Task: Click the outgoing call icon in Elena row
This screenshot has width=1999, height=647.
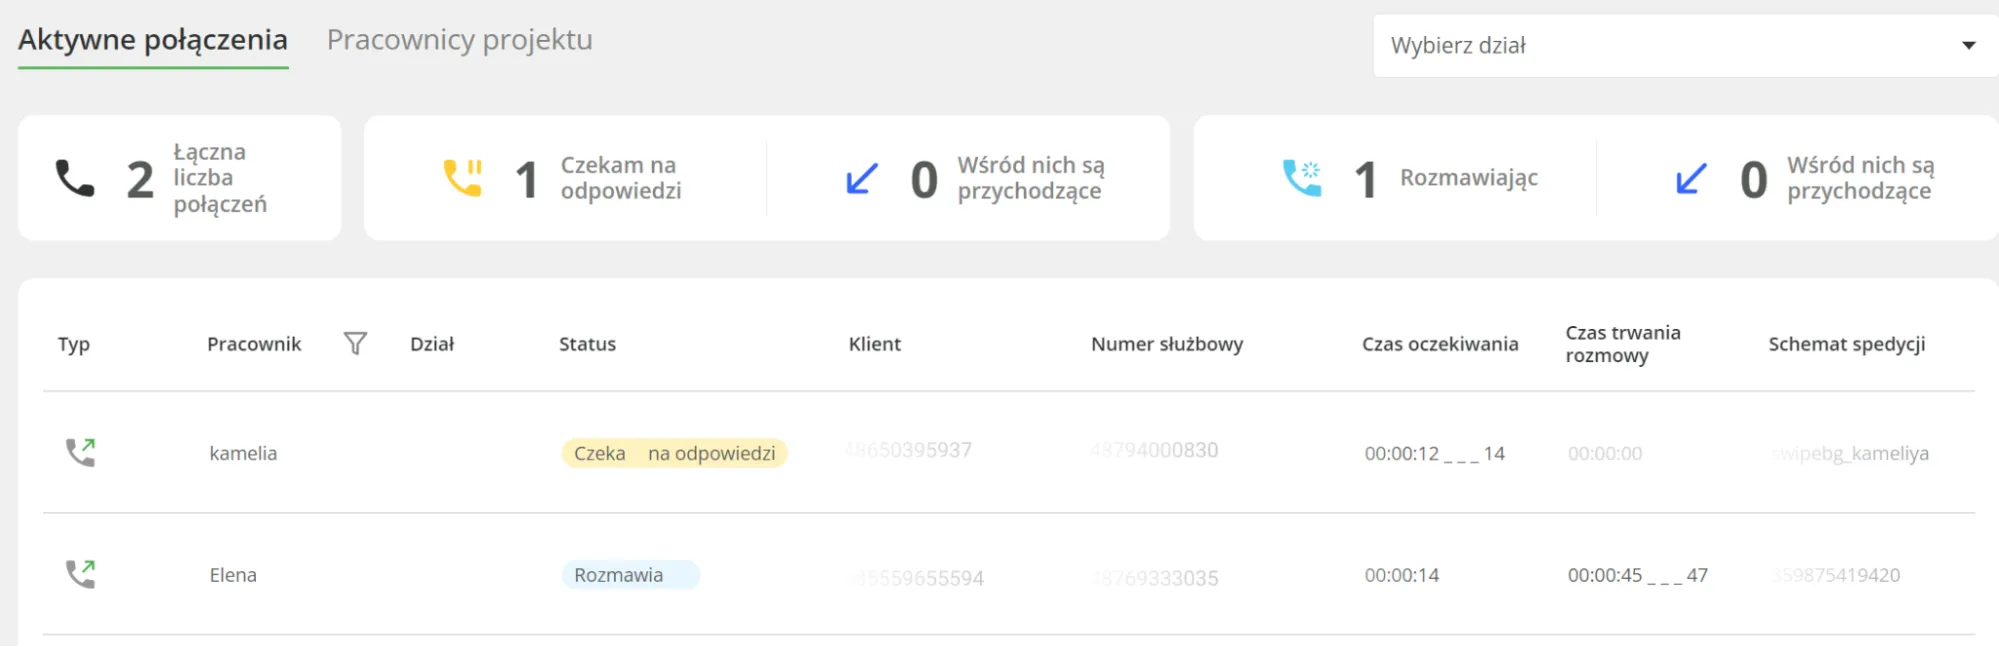Action: [80, 574]
